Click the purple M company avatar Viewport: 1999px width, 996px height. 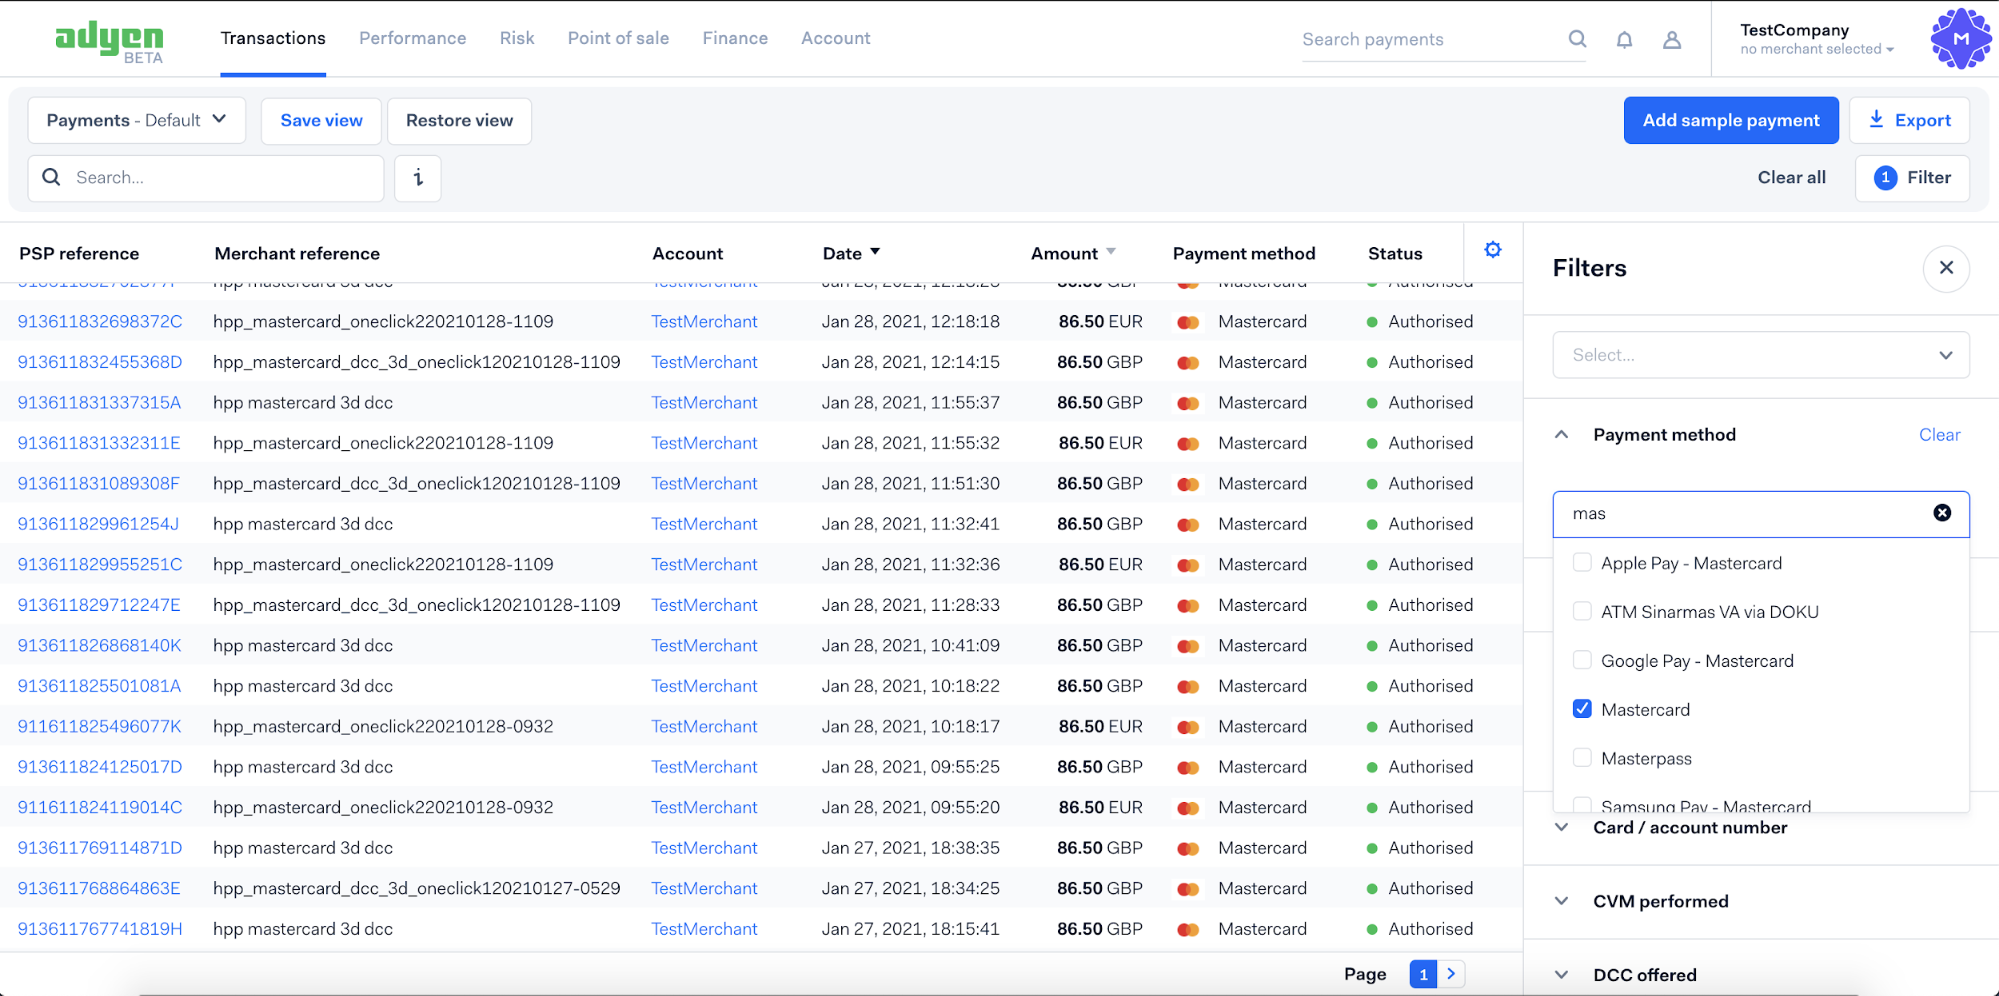click(x=1960, y=39)
